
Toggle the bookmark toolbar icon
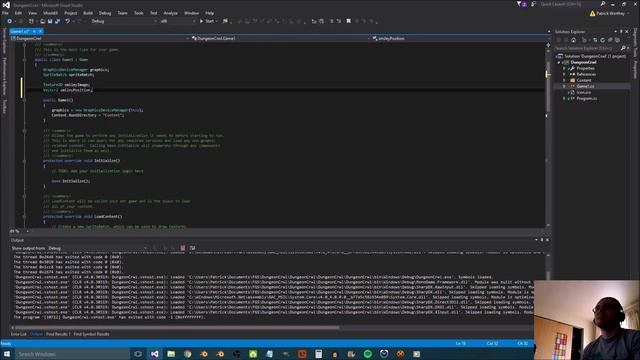349,21
